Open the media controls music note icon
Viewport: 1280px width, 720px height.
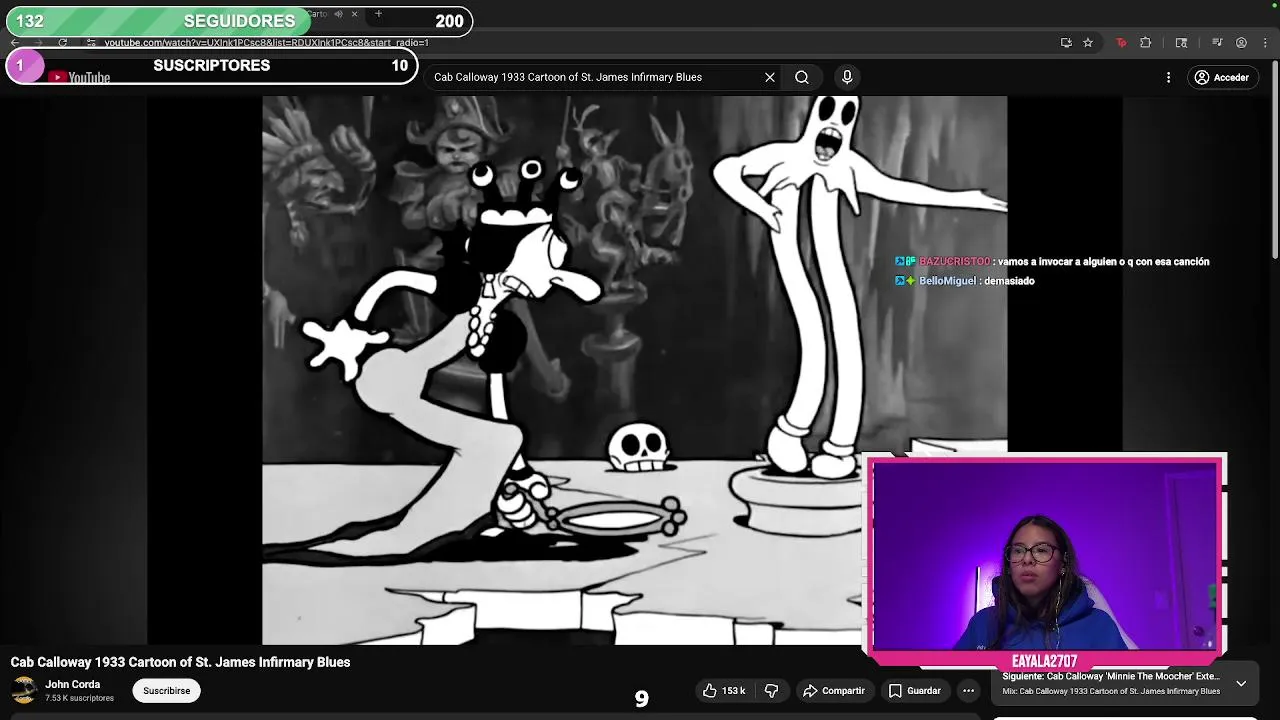tap(1217, 43)
